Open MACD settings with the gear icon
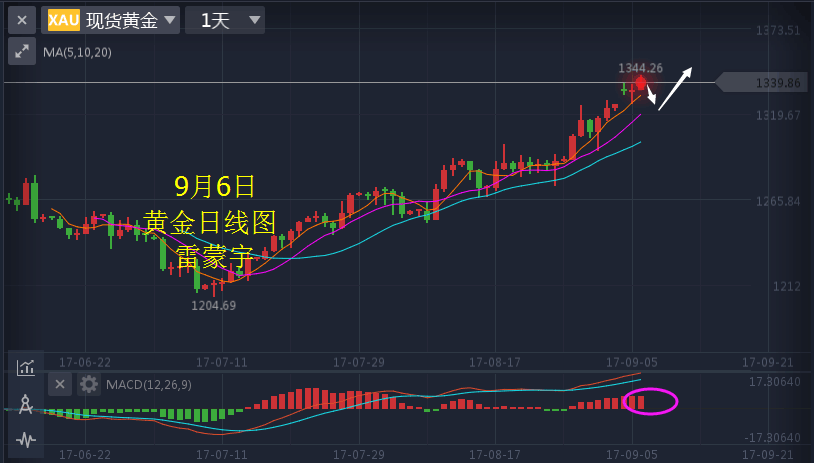The width and height of the screenshot is (814, 463). (x=90, y=385)
